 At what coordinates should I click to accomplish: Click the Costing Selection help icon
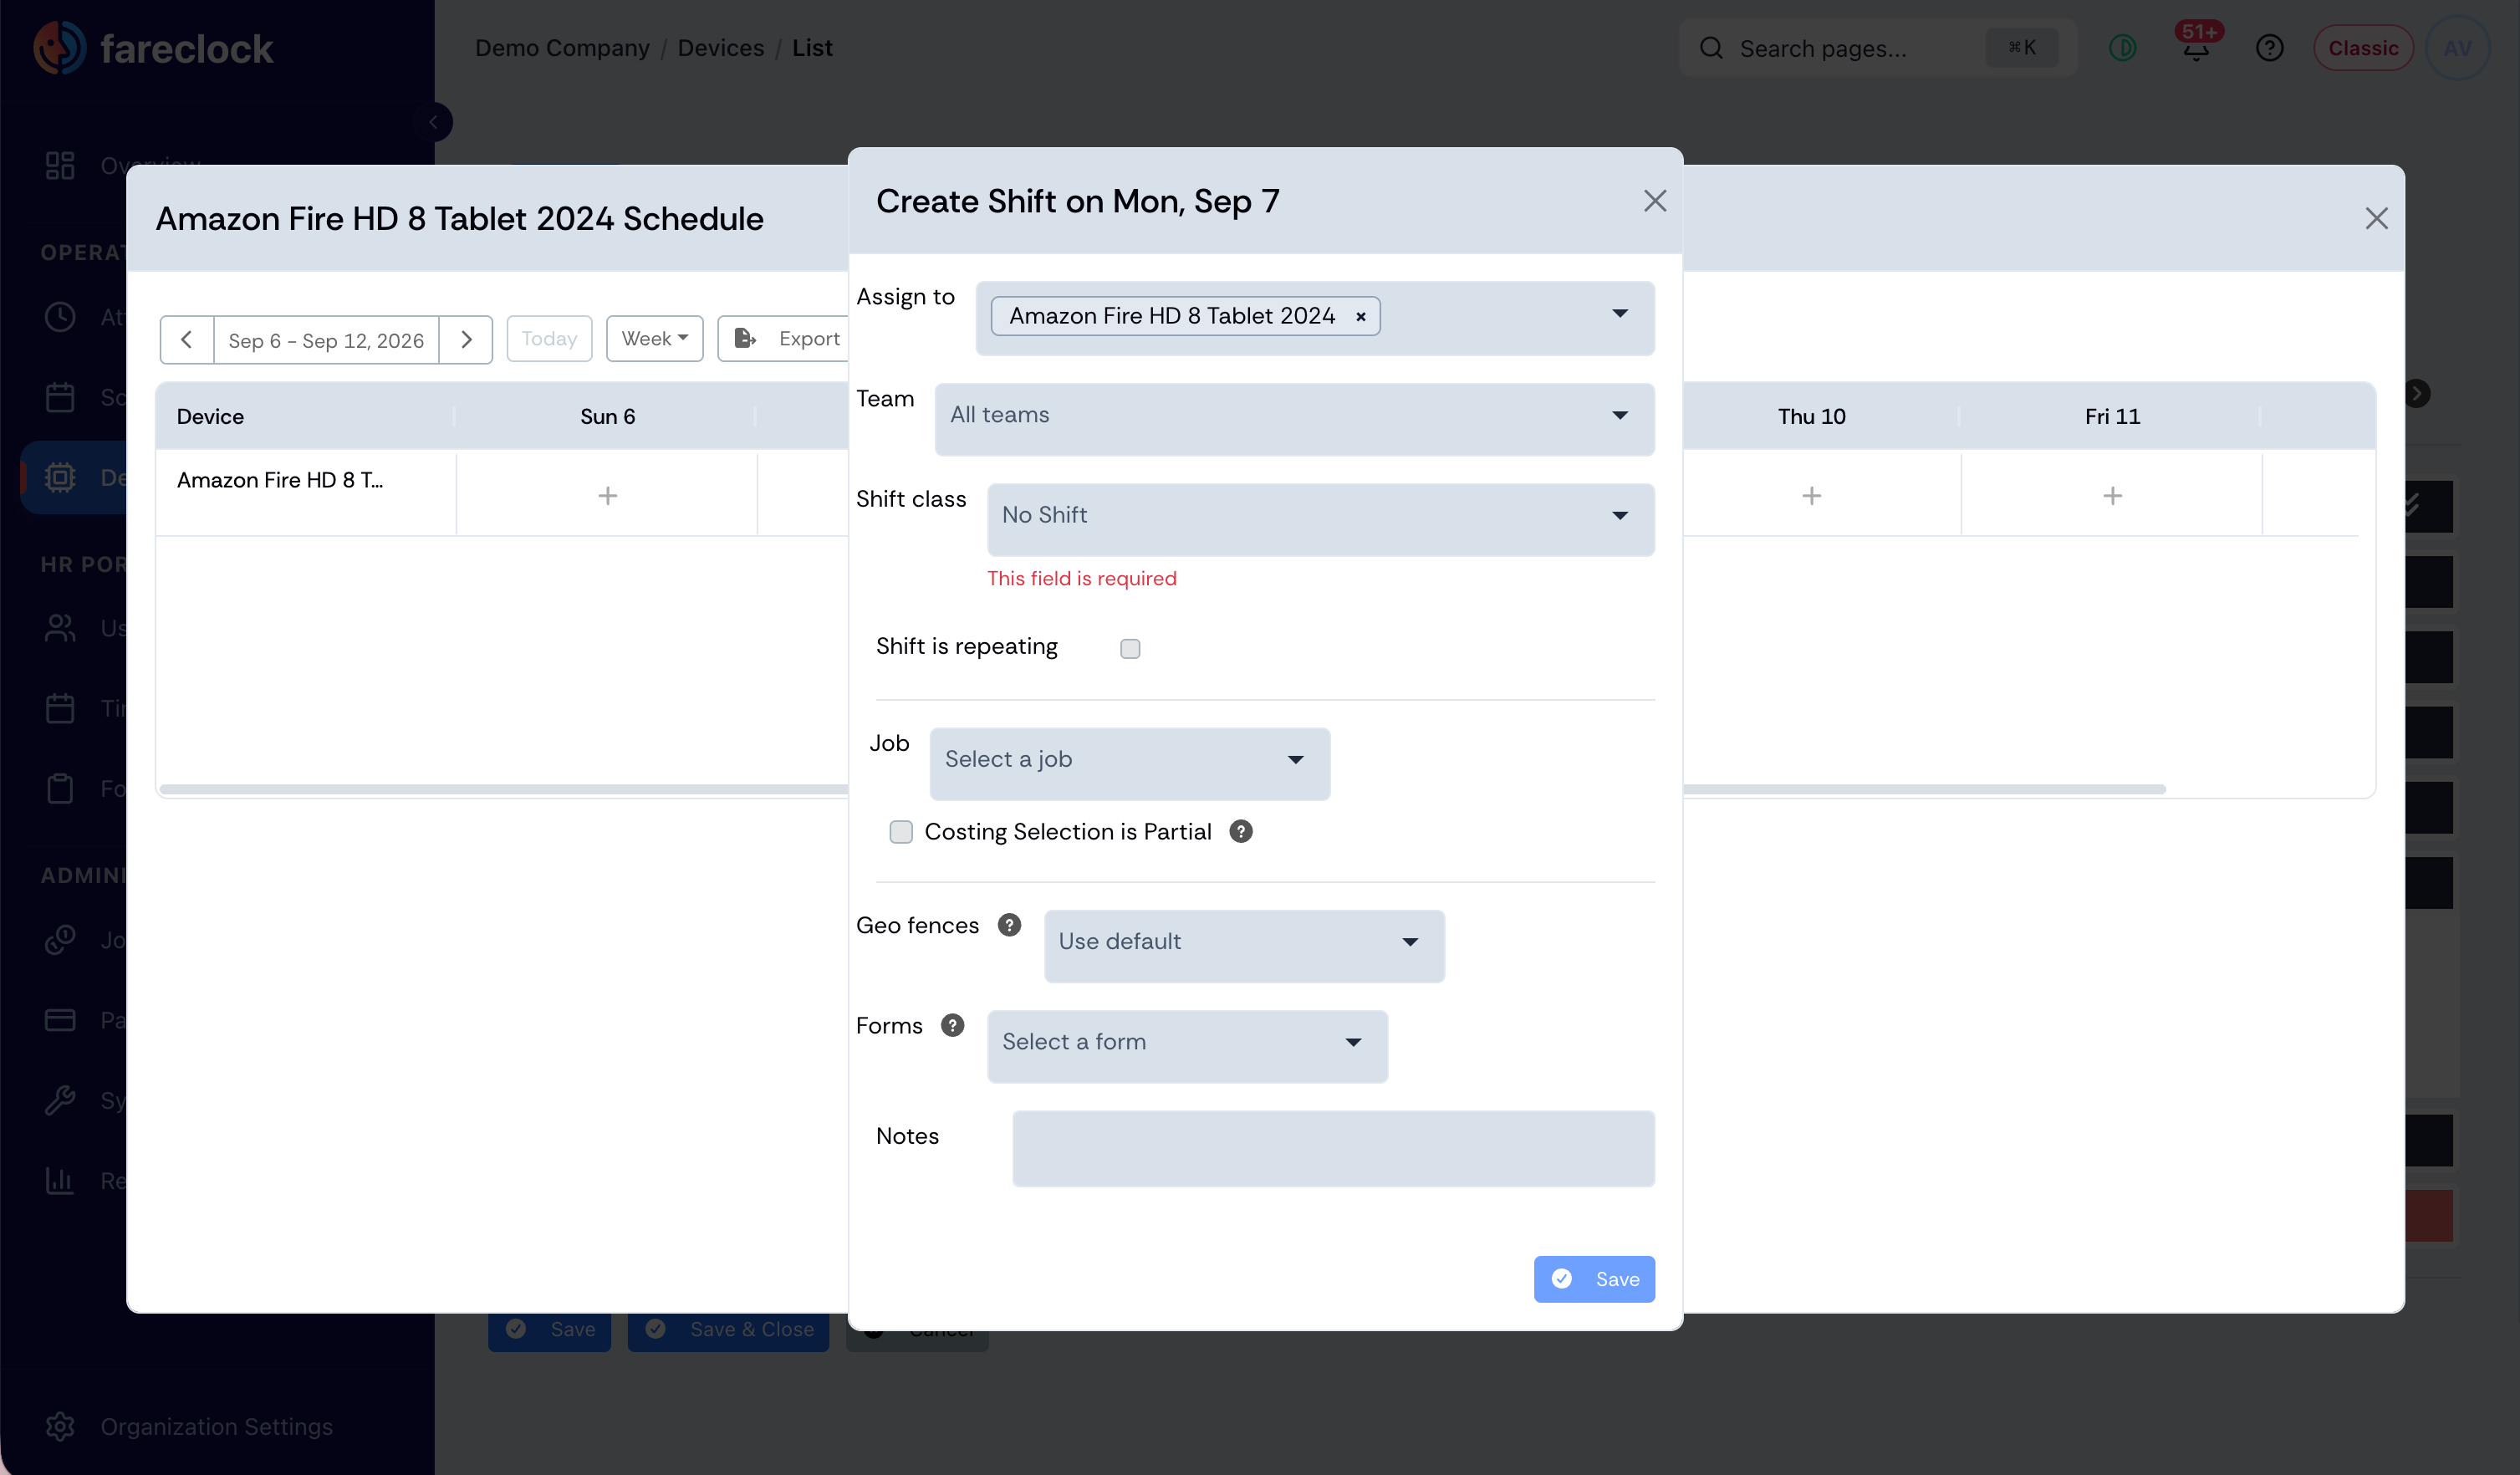coord(1240,831)
